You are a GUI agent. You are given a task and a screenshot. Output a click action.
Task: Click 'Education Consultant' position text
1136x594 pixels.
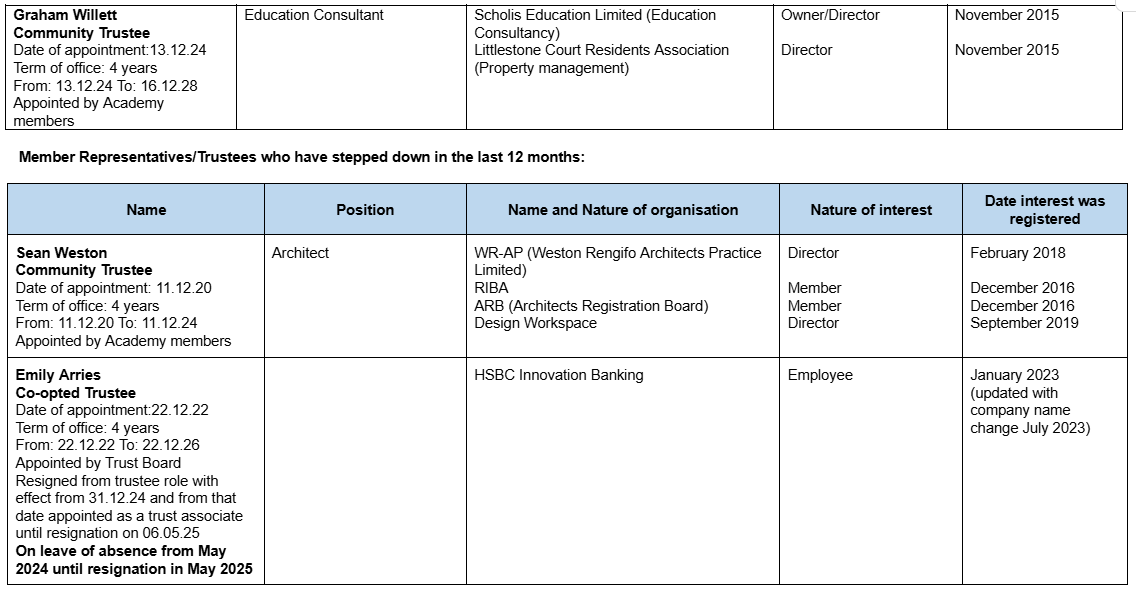[314, 15]
